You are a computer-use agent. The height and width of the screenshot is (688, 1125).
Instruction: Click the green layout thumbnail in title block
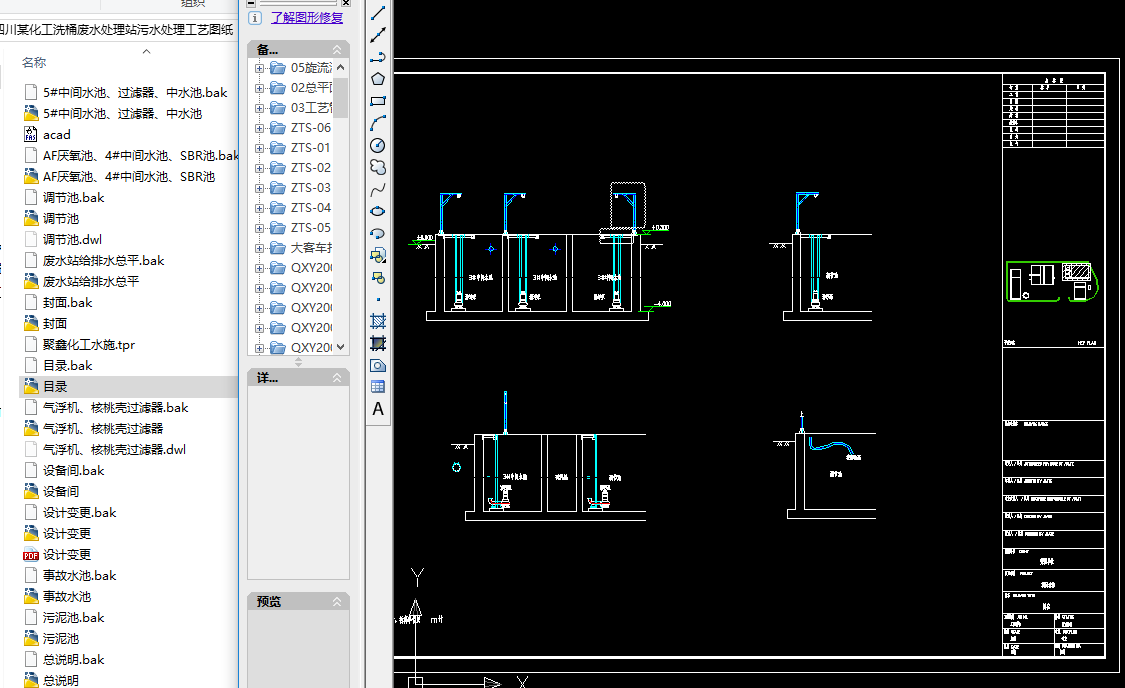pos(1052,281)
